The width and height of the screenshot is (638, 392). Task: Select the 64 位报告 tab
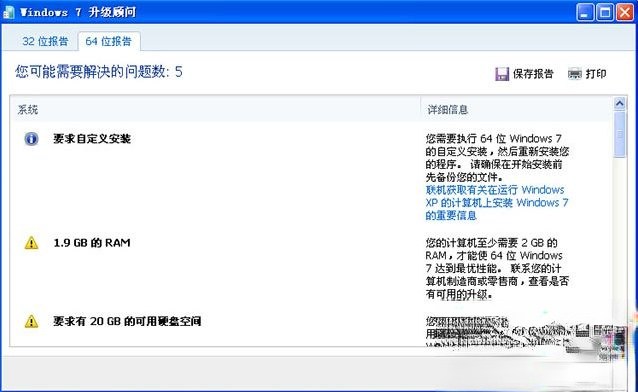(109, 41)
